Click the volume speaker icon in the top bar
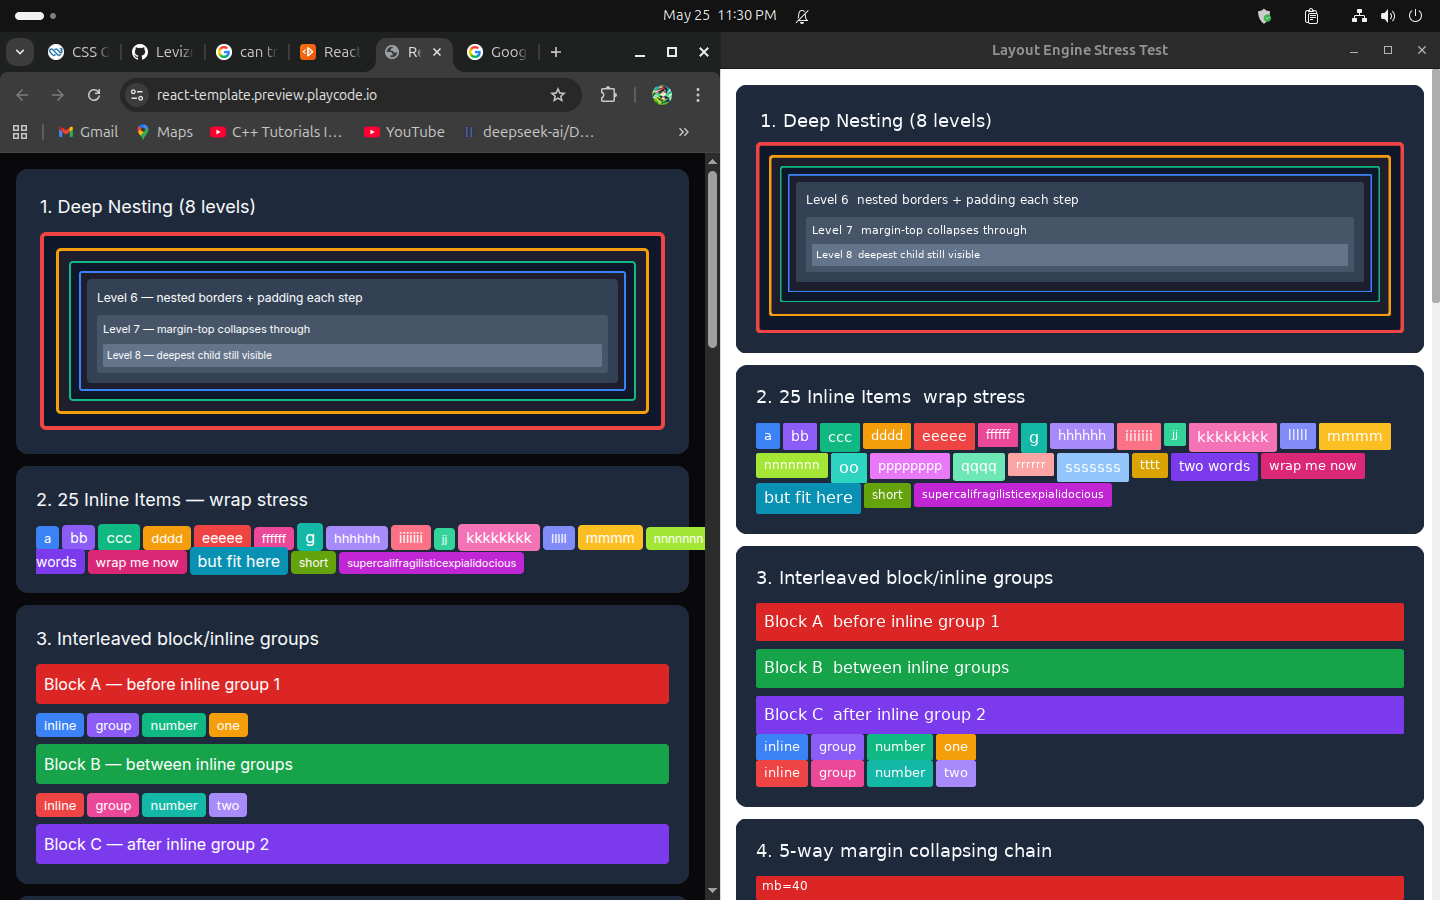The width and height of the screenshot is (1440, 900). click(1388, 16)
